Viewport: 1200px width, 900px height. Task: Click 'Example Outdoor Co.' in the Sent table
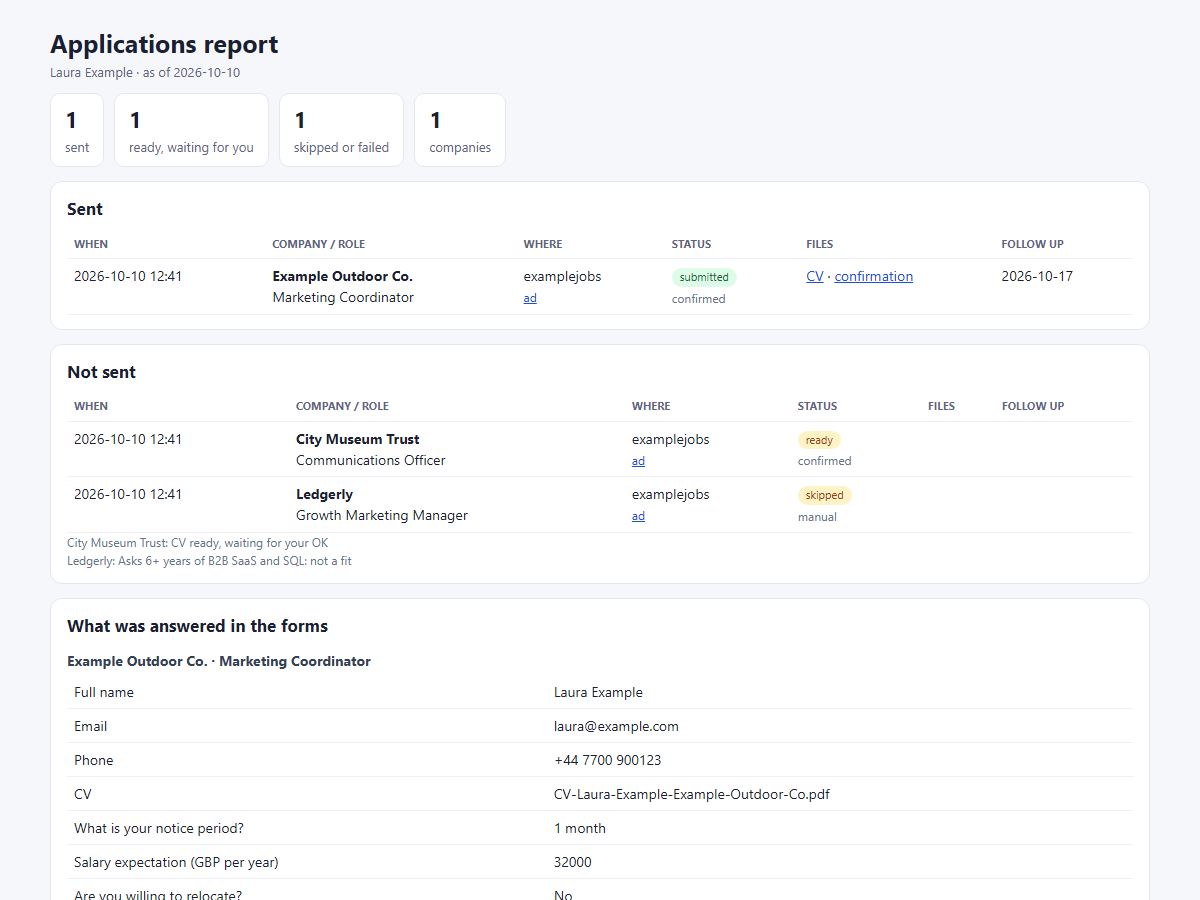tap(342, 277)
